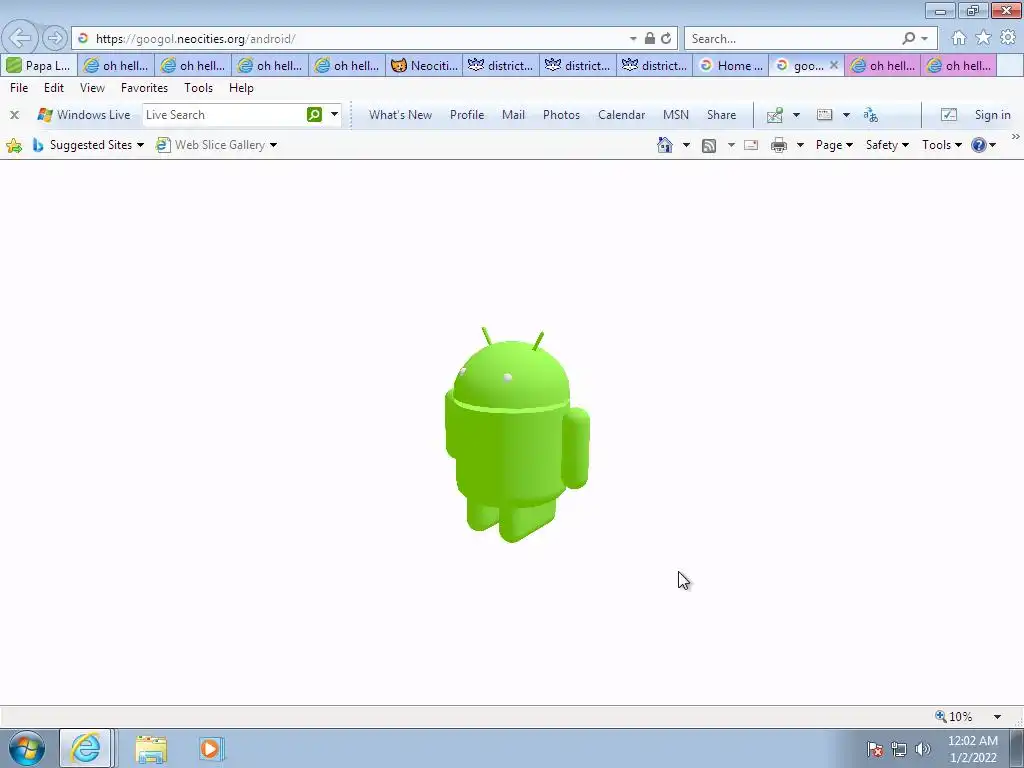
Task: Open the command bar Tools dropdown
Action: pyautogui.click(x=942, y=145)
